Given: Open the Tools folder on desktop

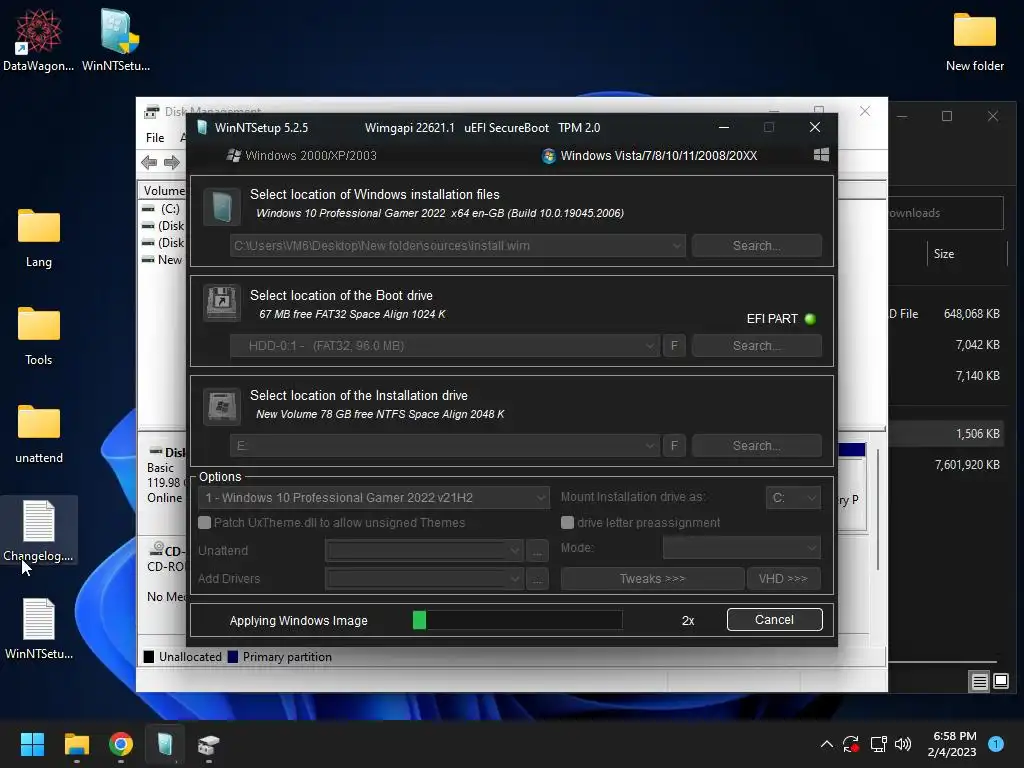Looking at the screenshot, I should (39, 336).
